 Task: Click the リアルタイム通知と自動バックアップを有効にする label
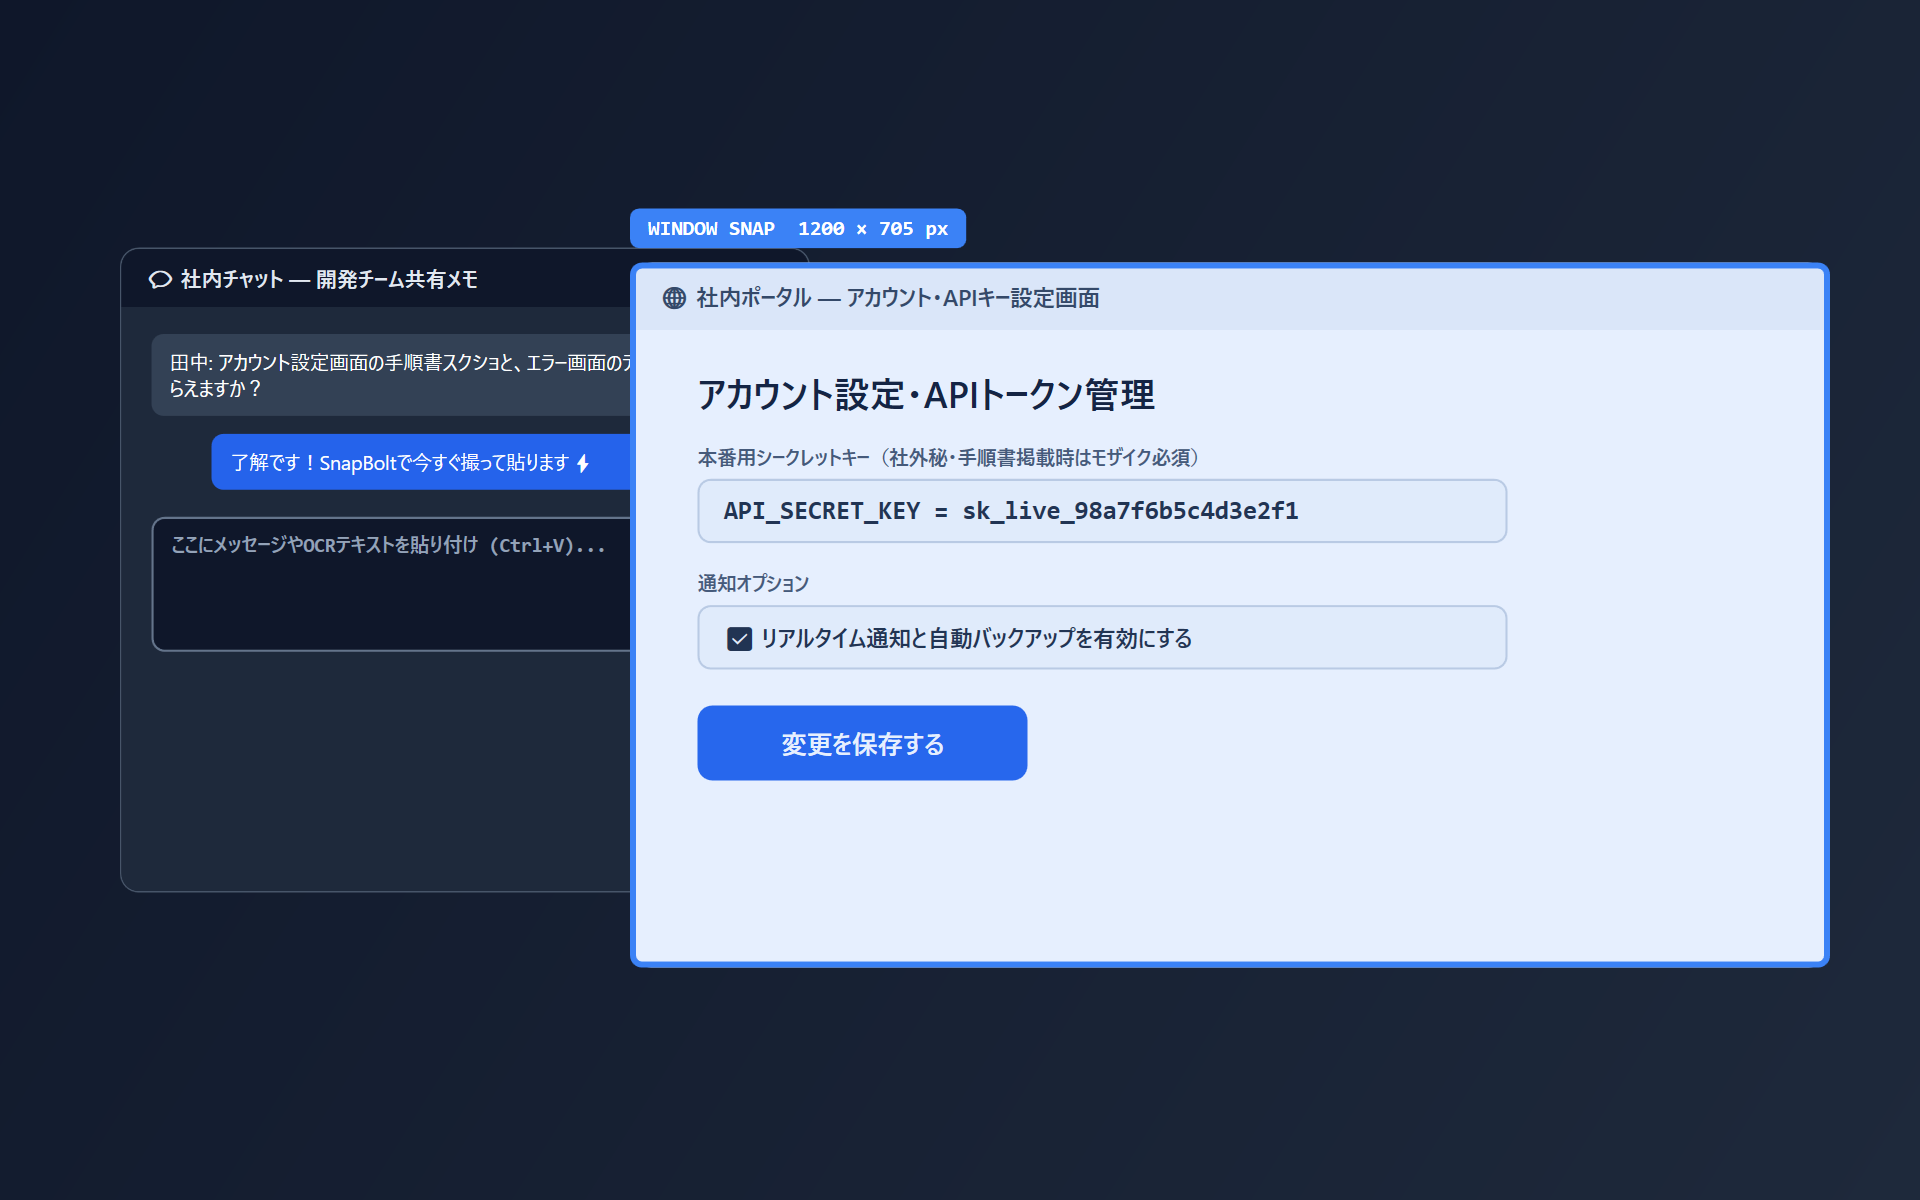976,638
